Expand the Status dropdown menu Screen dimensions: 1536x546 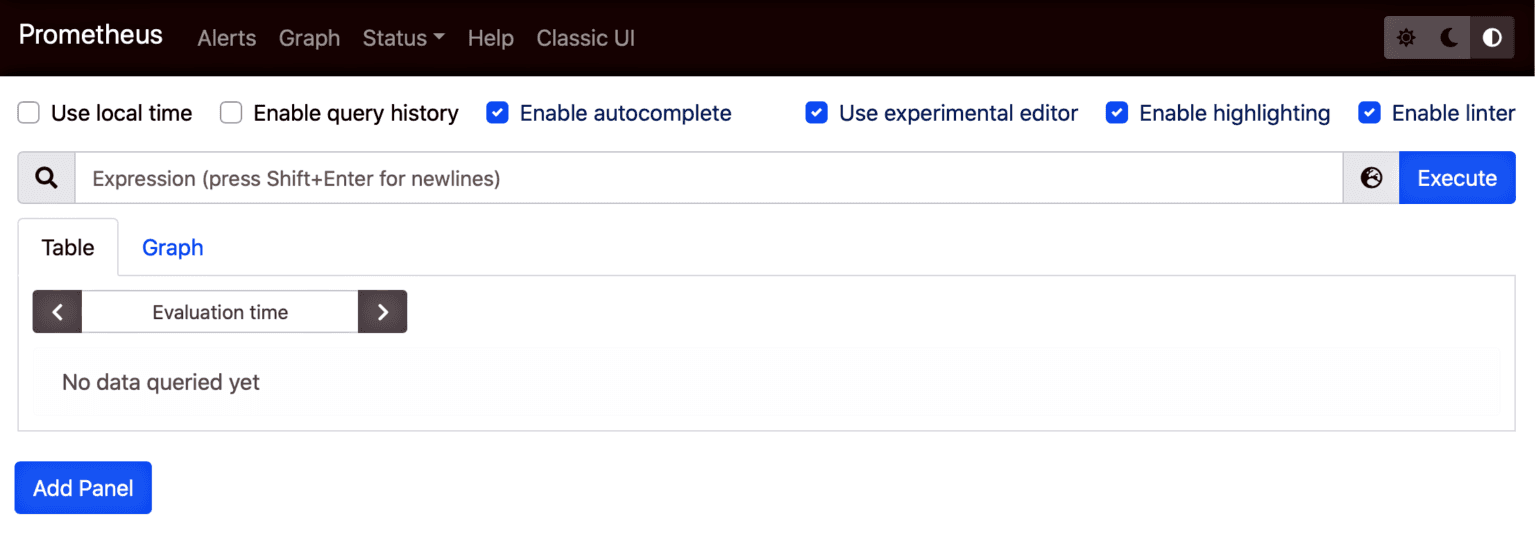(x=403, y=38)
